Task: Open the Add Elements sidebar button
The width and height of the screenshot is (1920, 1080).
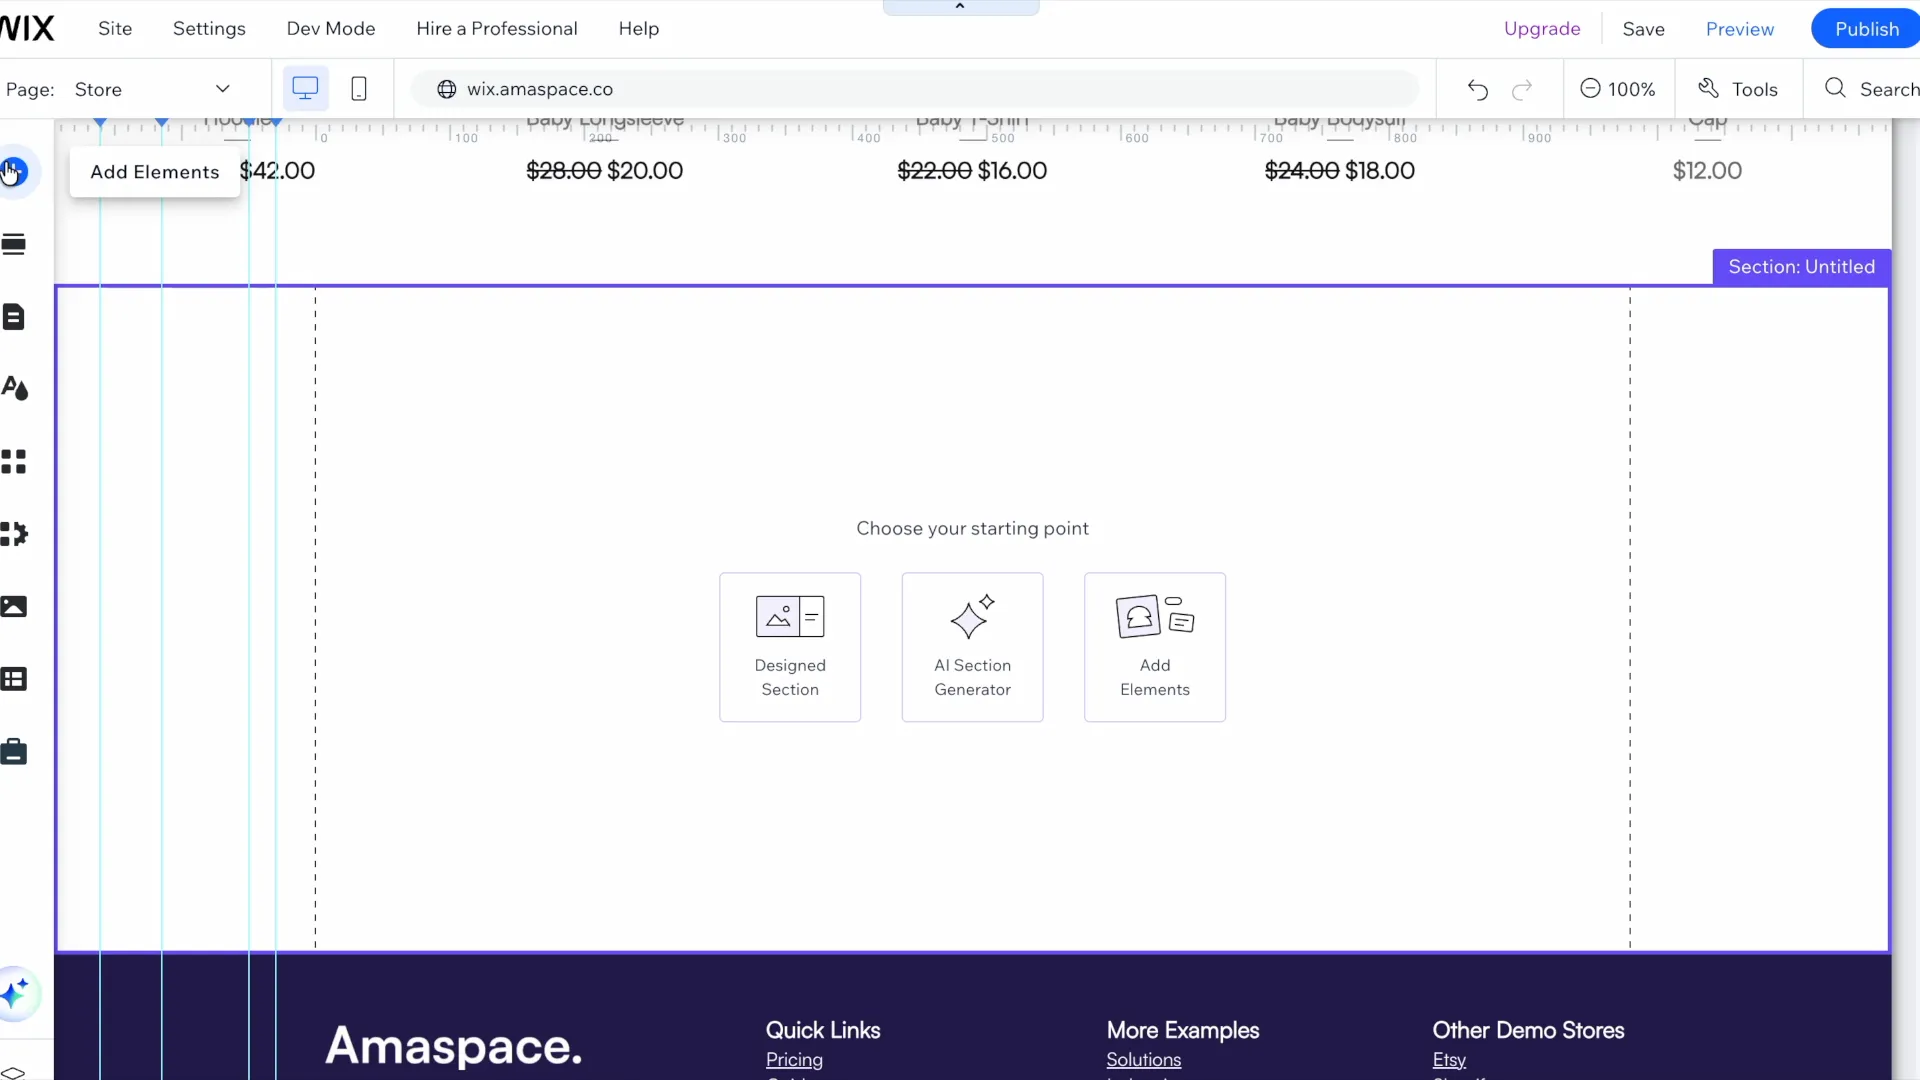Action: click(x=13, y=172)
